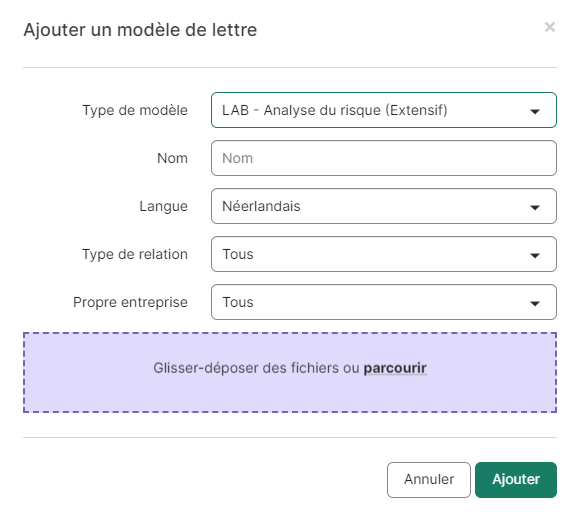Click the Glisser-déposer des fichiers drop zone
This screenshot has height=514, width=579.
(x=290, y=372)
